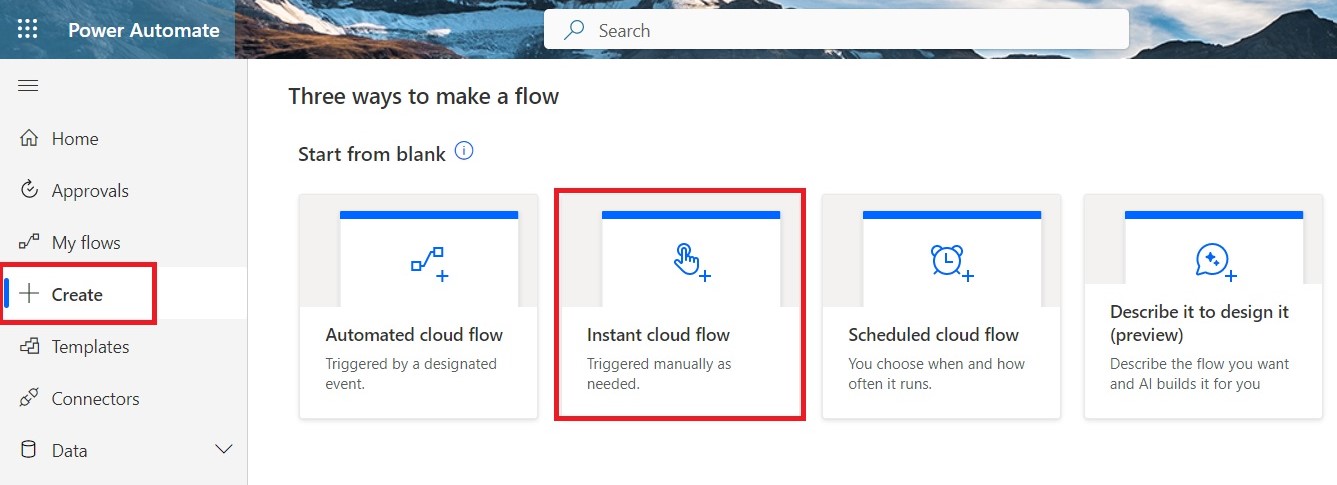Click the My flows icon
The width and height of the screenshot is (1337, 485).
click(29, 243)
